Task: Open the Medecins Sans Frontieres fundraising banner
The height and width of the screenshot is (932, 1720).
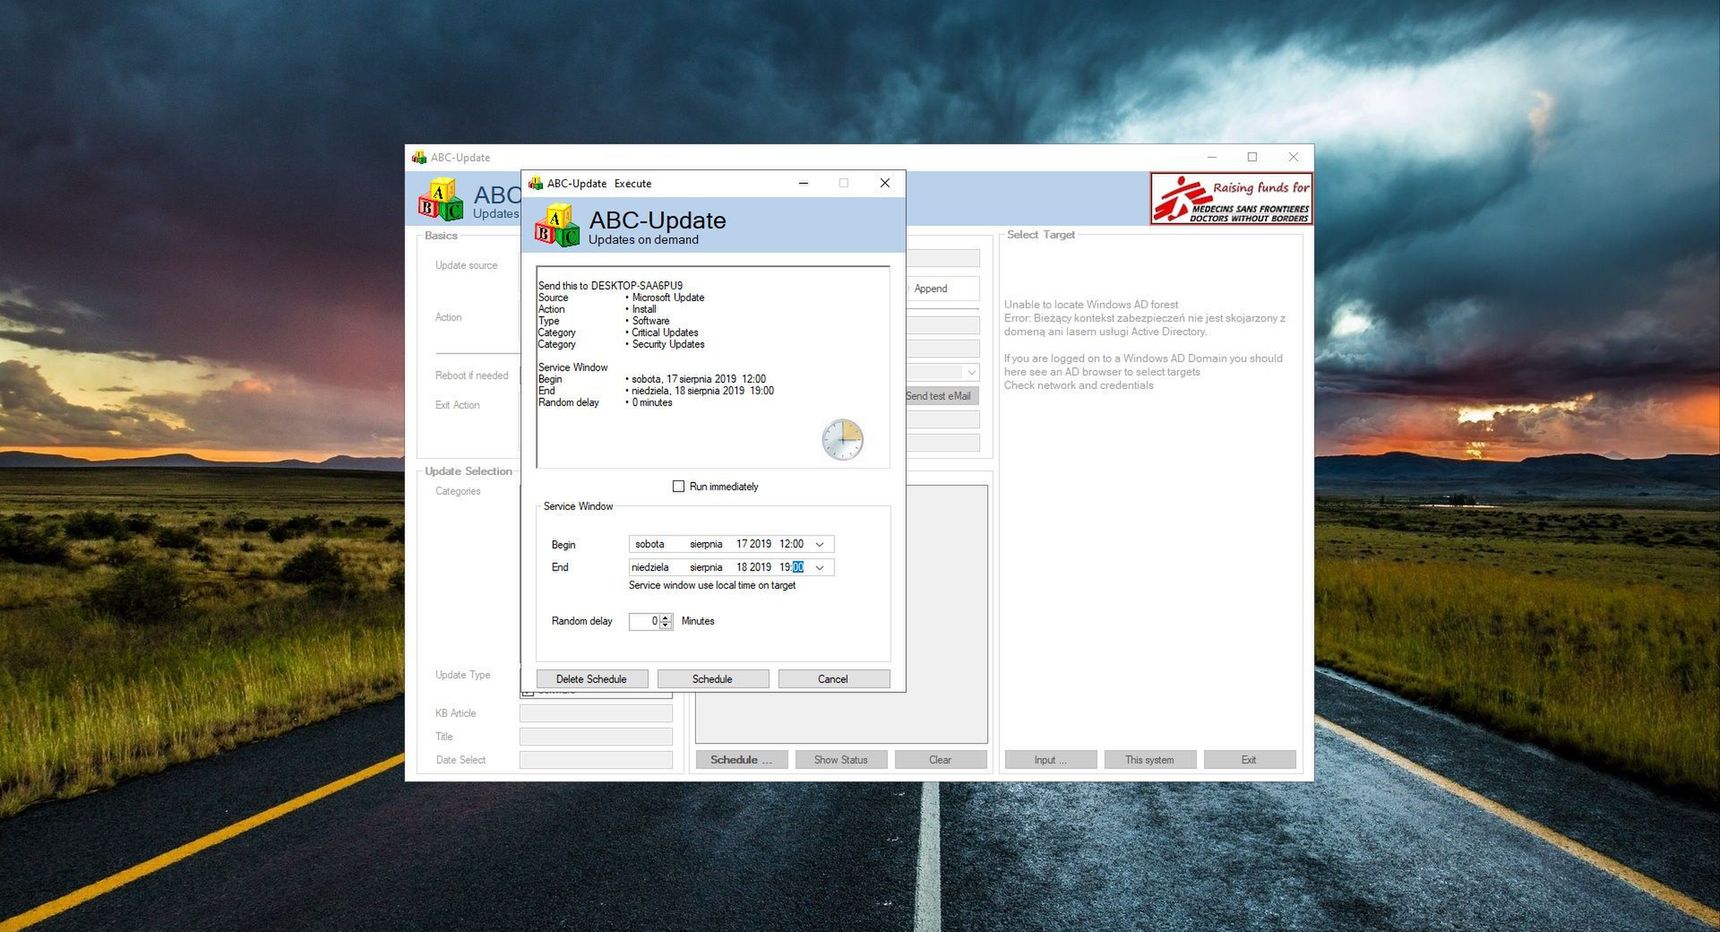Action: click(1231, 198)
